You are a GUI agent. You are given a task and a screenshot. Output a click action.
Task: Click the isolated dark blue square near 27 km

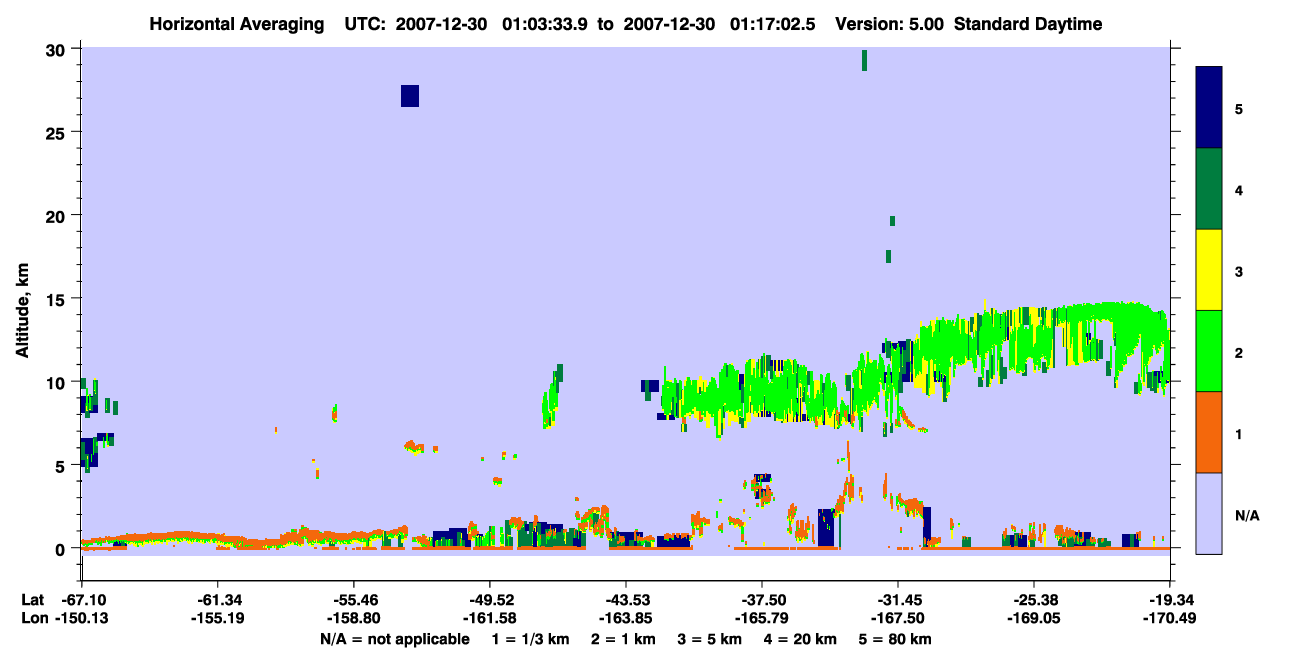pos(410,96)
